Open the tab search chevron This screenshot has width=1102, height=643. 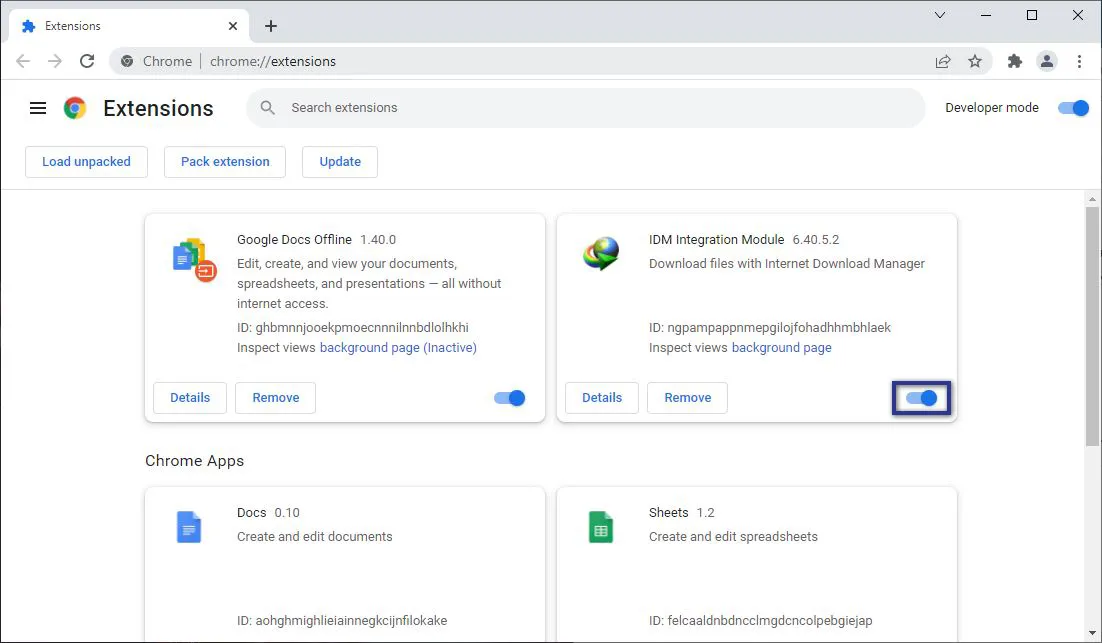(939, 15)
